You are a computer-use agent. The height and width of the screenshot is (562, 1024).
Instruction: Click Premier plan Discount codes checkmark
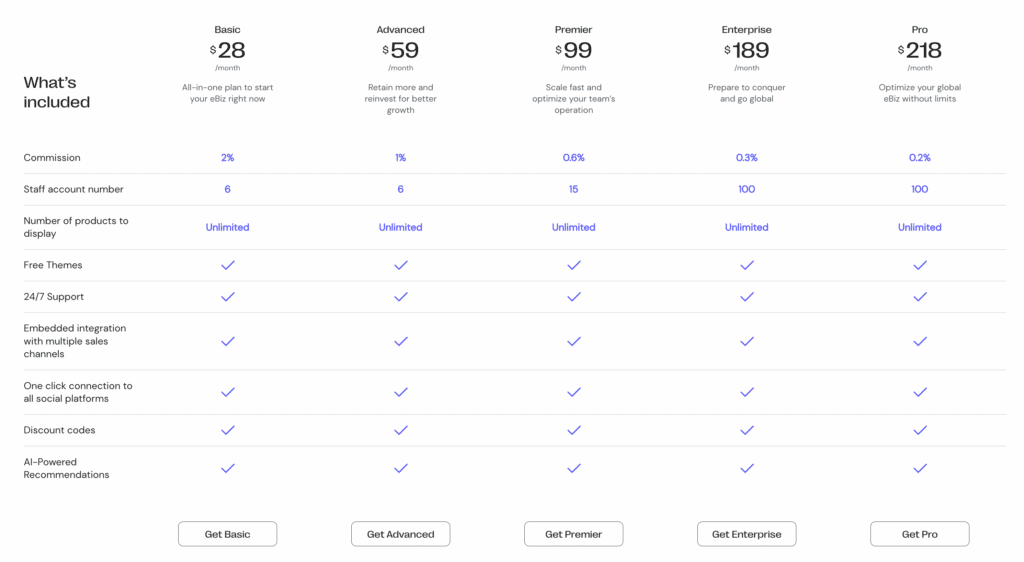pos(573,430)
